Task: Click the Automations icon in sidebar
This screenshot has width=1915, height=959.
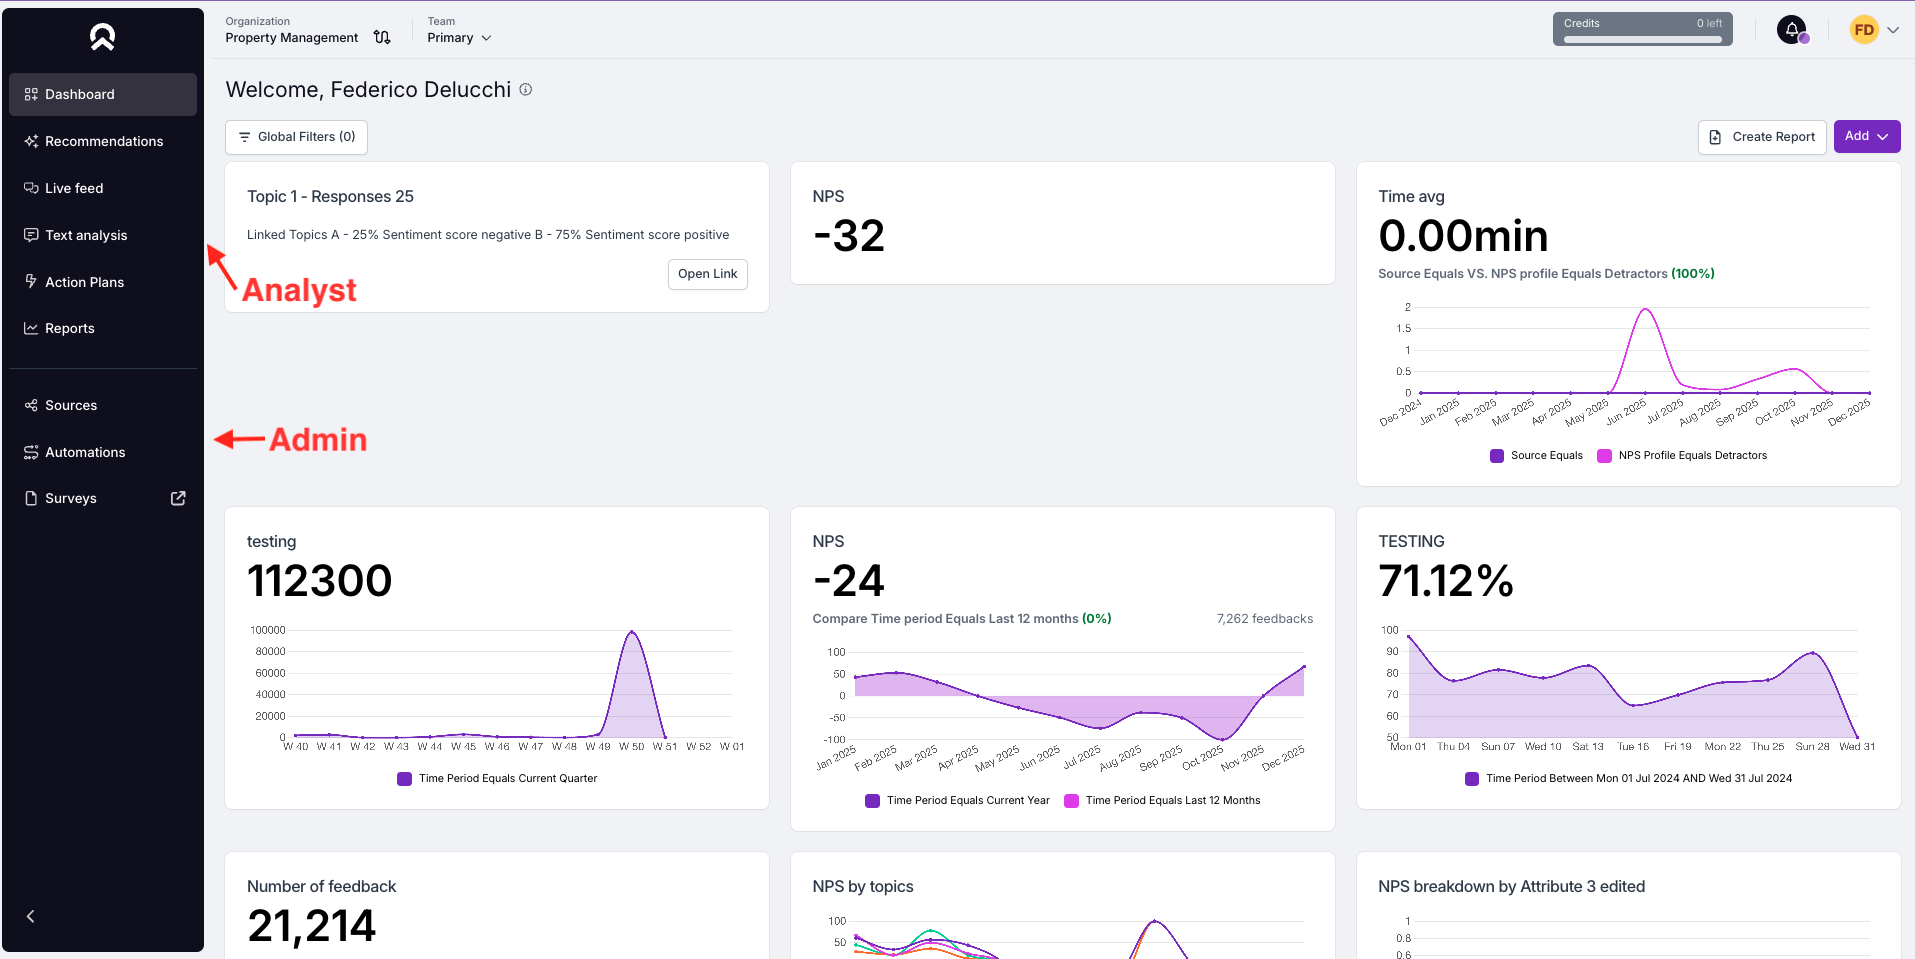Action: point(31,452)
